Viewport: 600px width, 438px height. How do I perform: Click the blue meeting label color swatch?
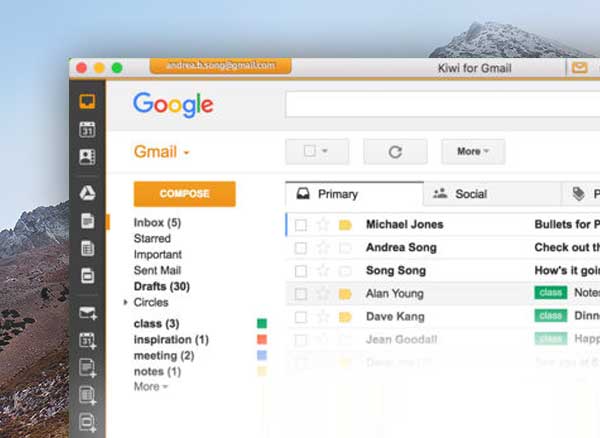262,356
